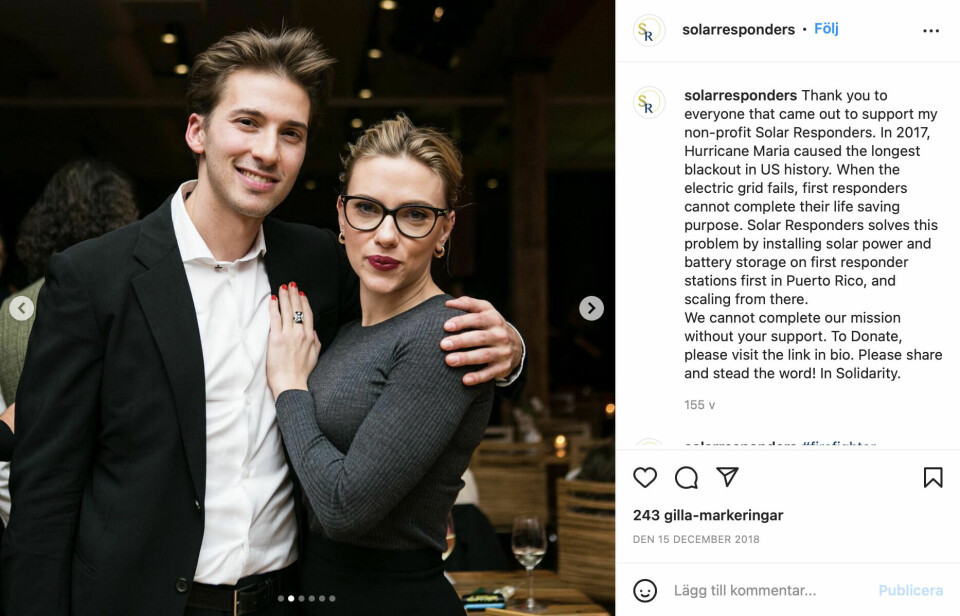
Task: Like the post with the heart icon
Action: click(645, 478)
